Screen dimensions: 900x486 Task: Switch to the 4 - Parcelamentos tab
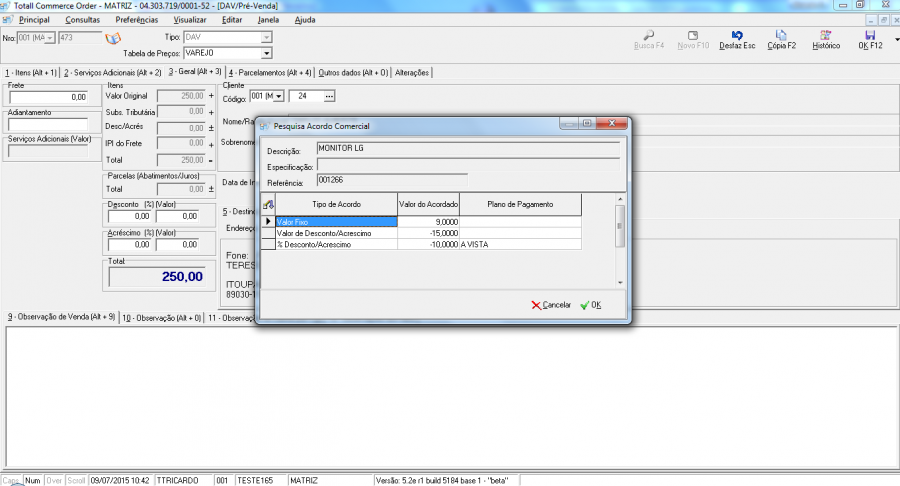[270, 73]
